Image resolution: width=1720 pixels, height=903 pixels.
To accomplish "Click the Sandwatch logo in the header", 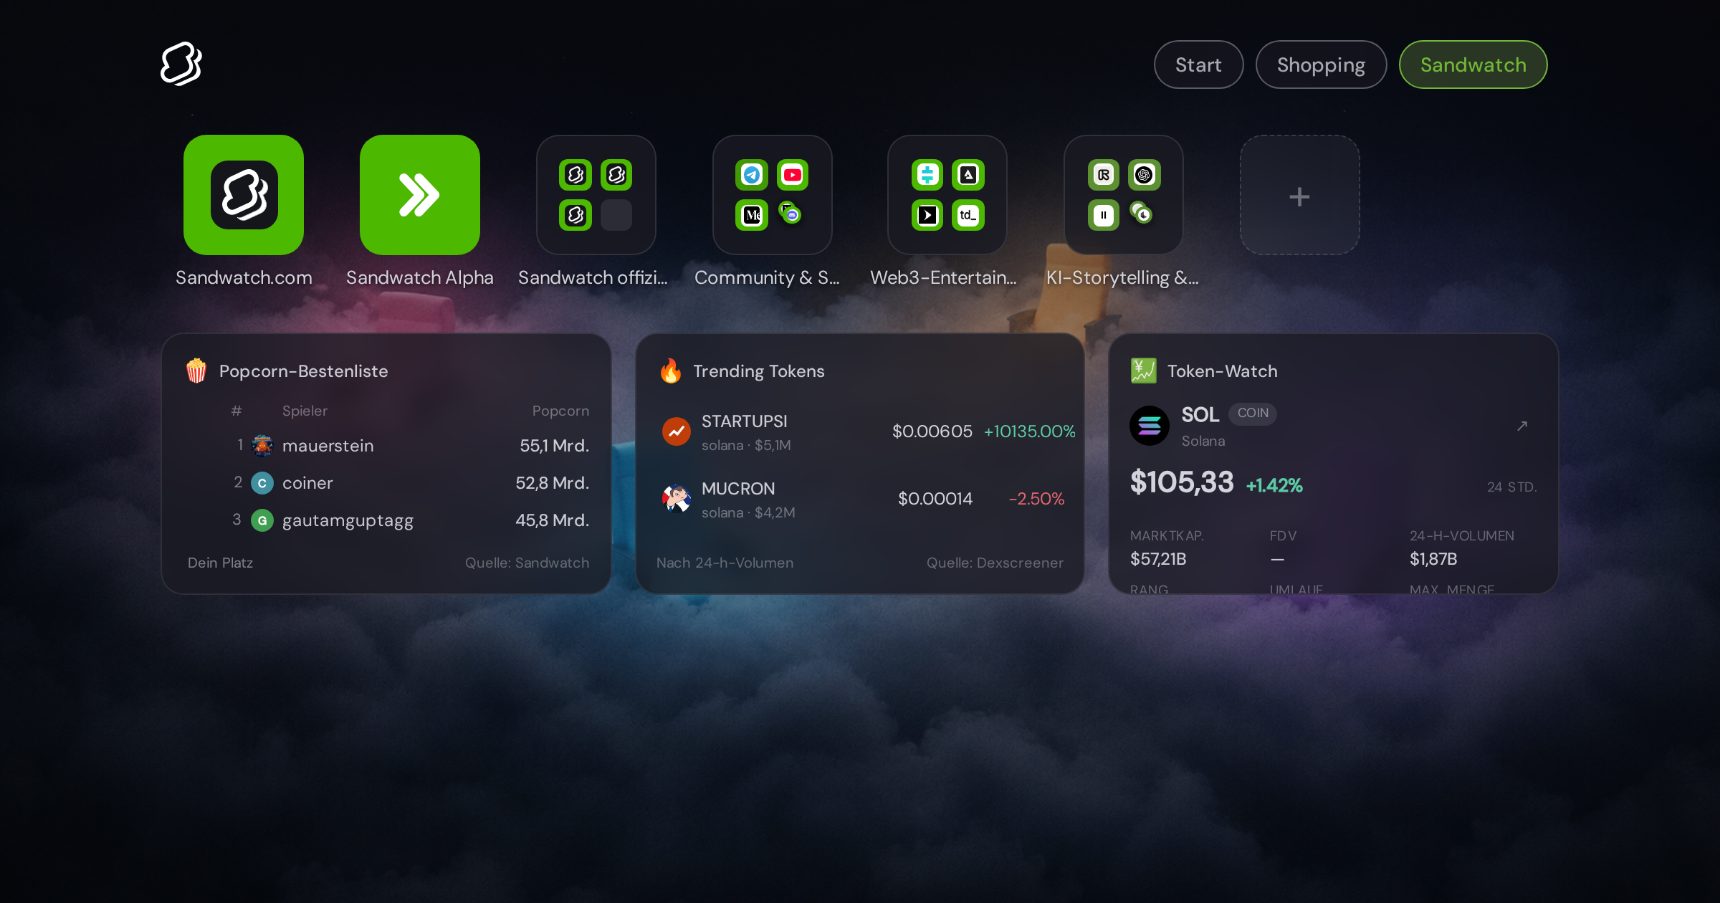I will pos(181,64).
